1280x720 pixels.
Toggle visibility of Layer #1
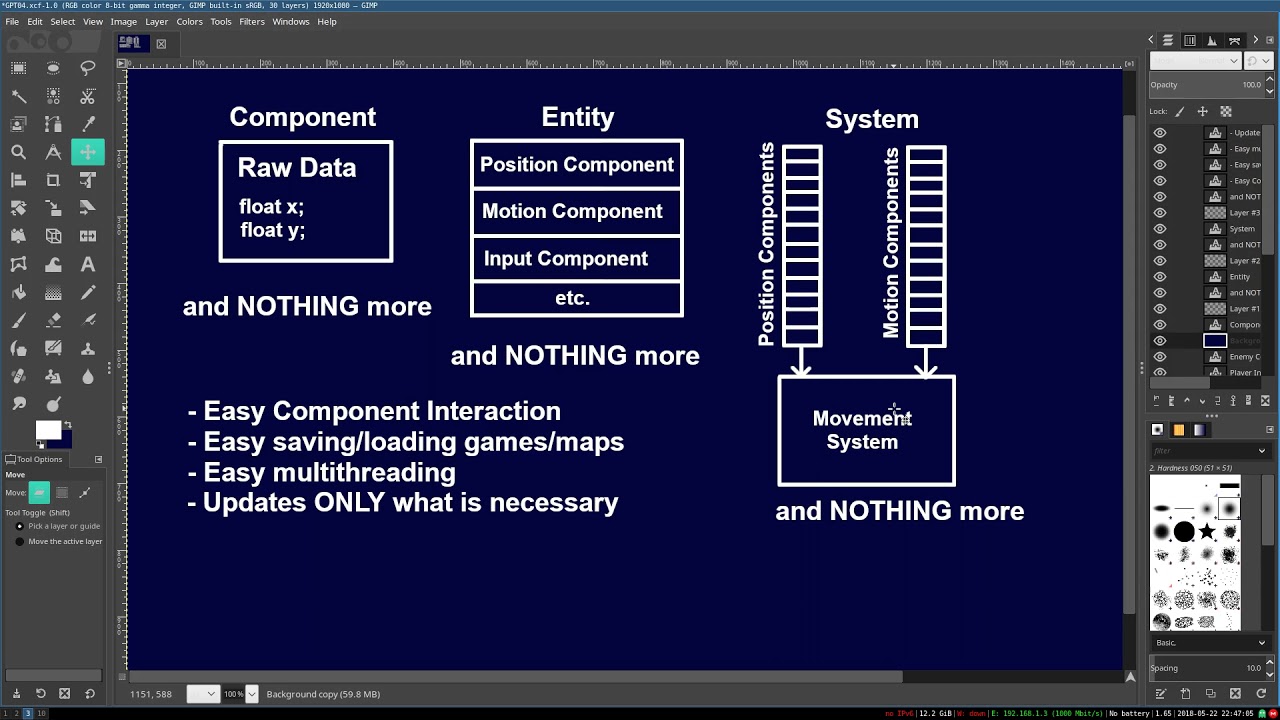[1160, 308]
